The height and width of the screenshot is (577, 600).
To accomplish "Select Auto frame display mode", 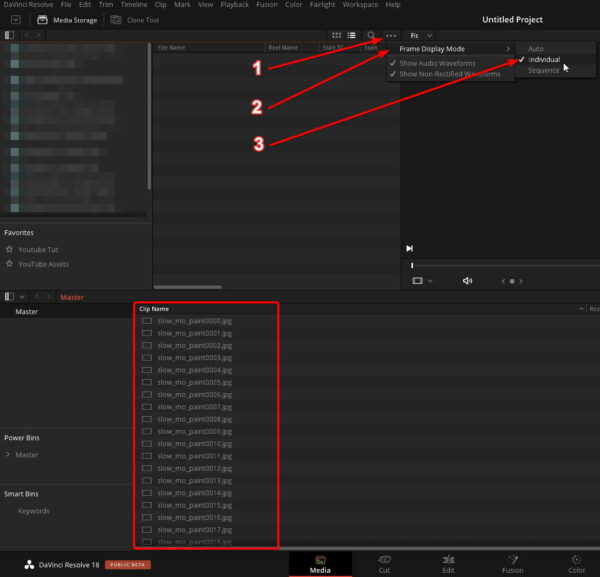I will [536, 49].
